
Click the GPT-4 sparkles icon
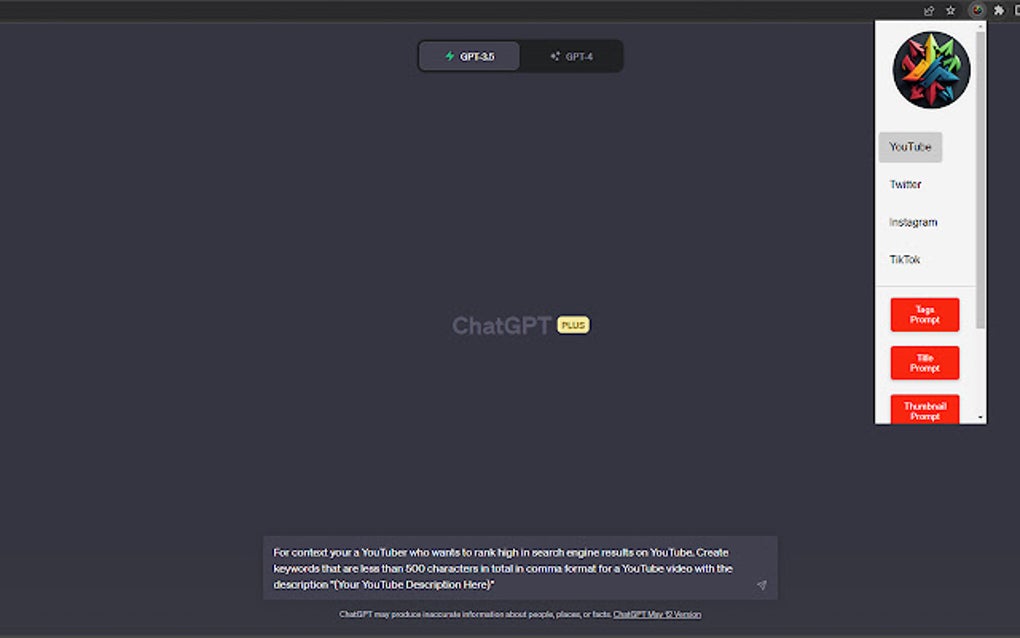(553, 56)
